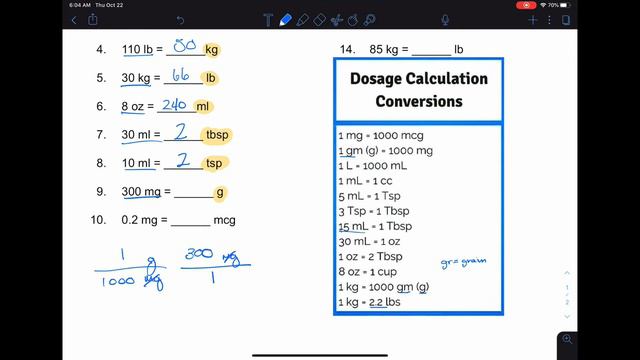Tap the "1 mg = 1000 mcg" line
640x360 pixels.
point(381,136)
